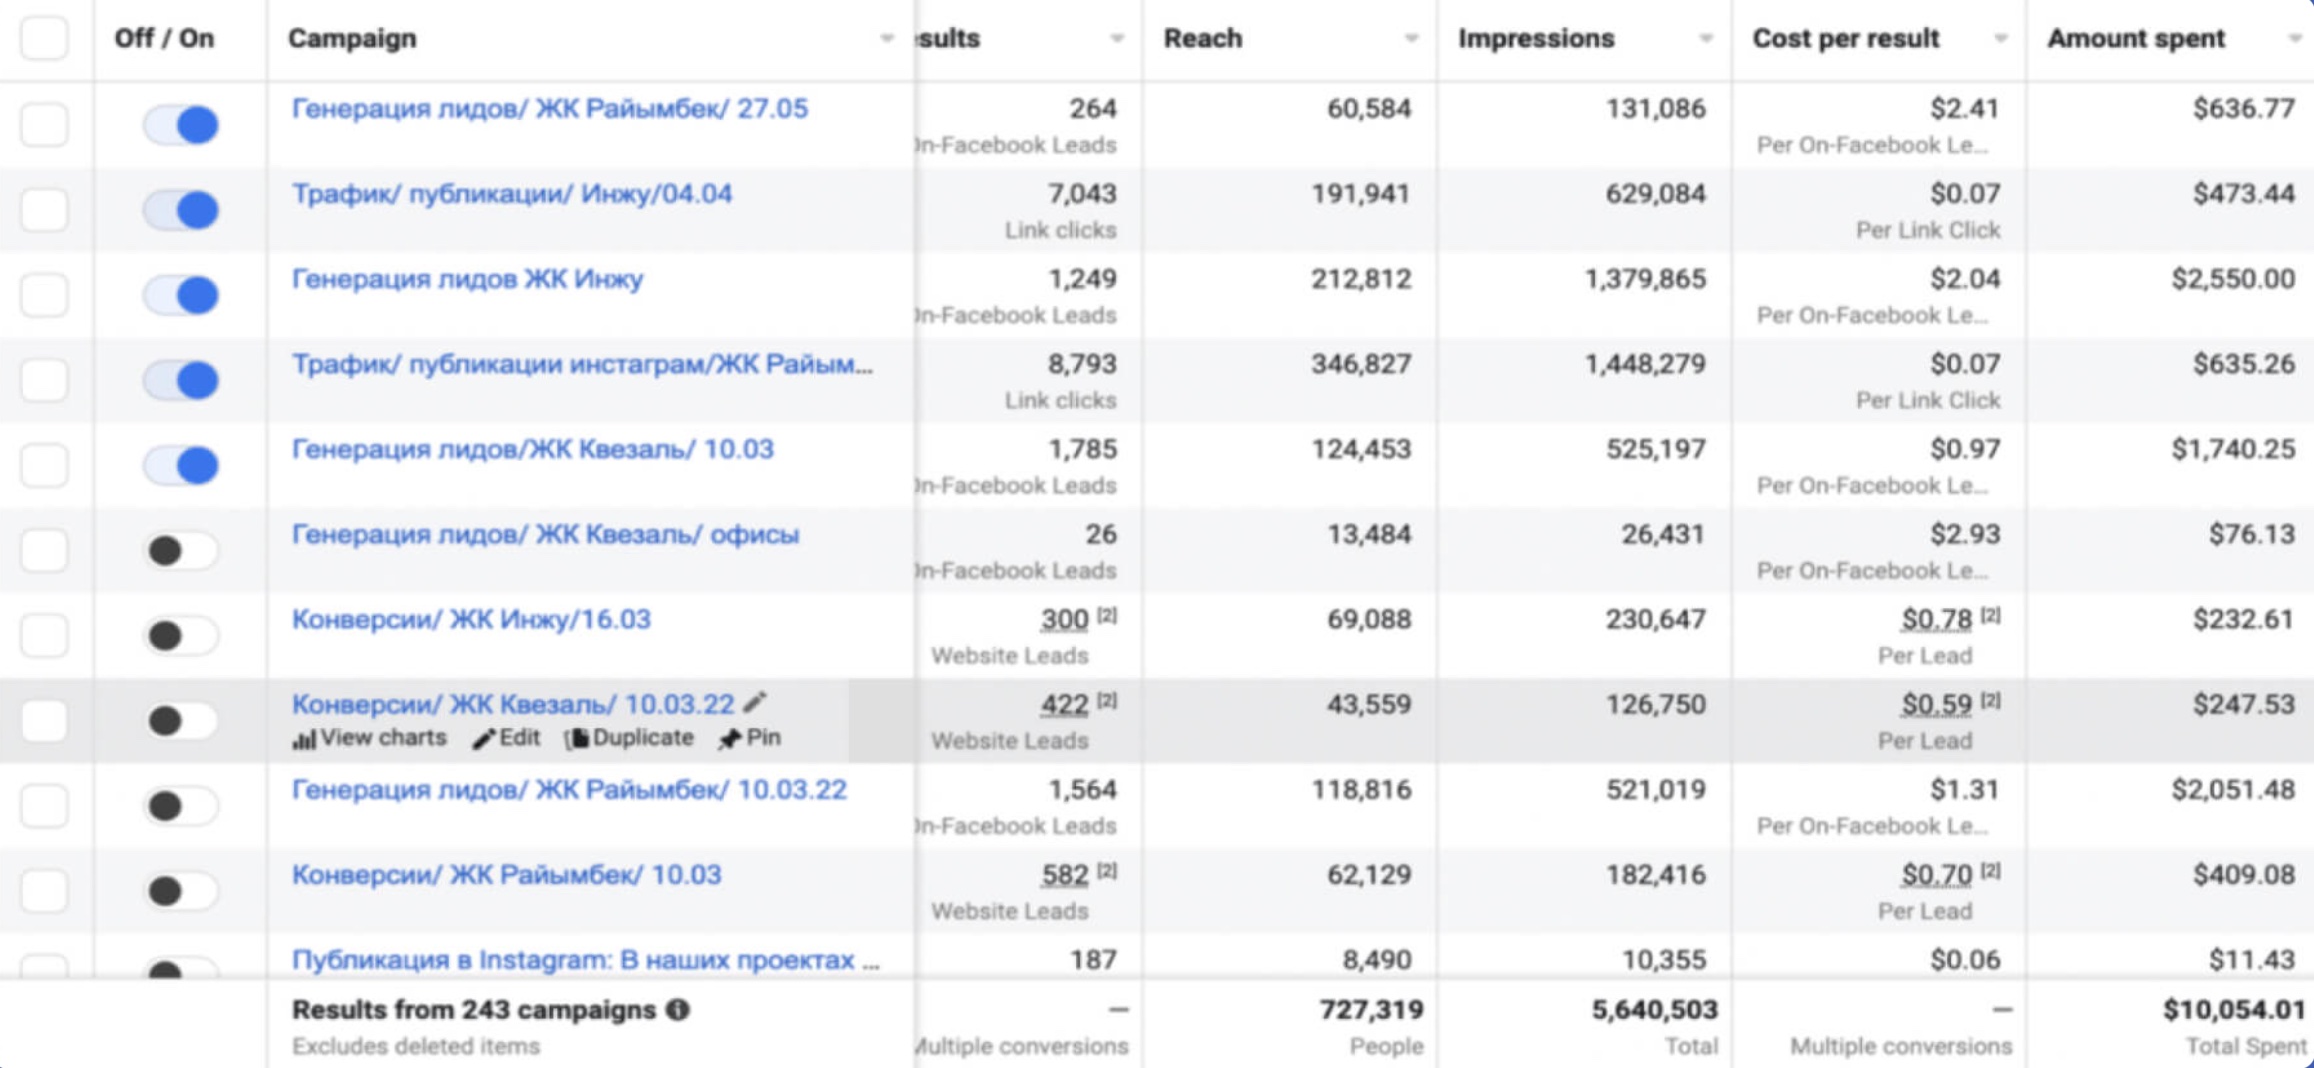Select the checkbox for Конверсии/ ЖК Квезаль/ 10.03.22
The image size is (2314, 1068).
[44, 720]
